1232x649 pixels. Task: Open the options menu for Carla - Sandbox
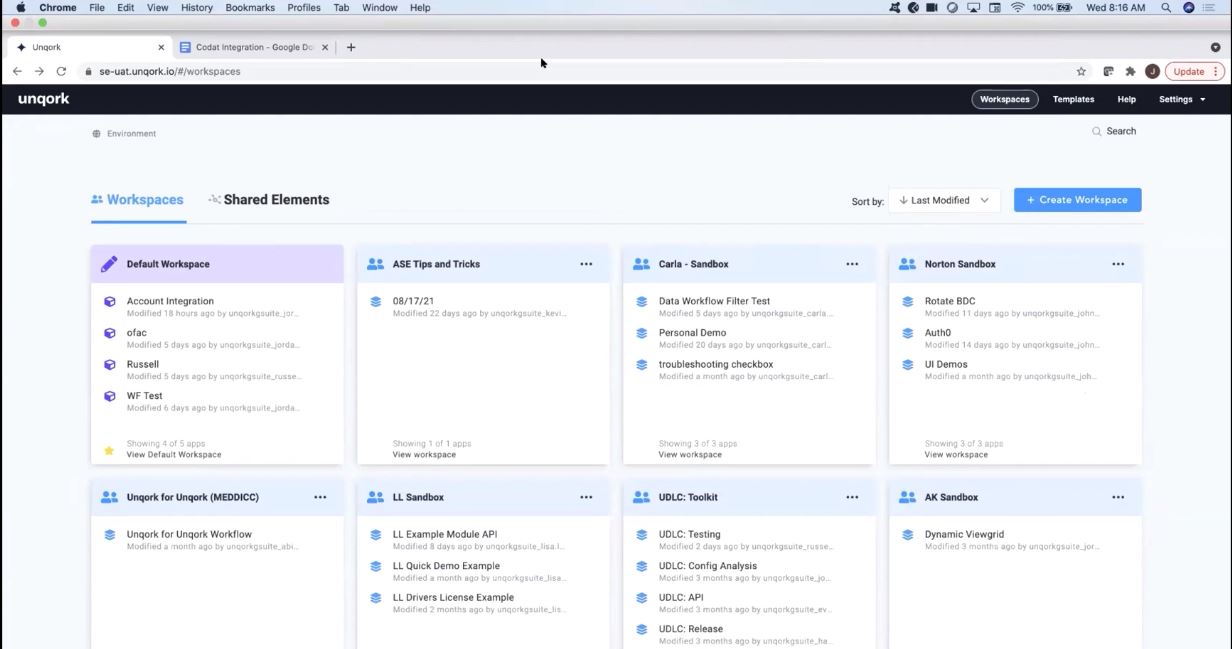(852, 263)
